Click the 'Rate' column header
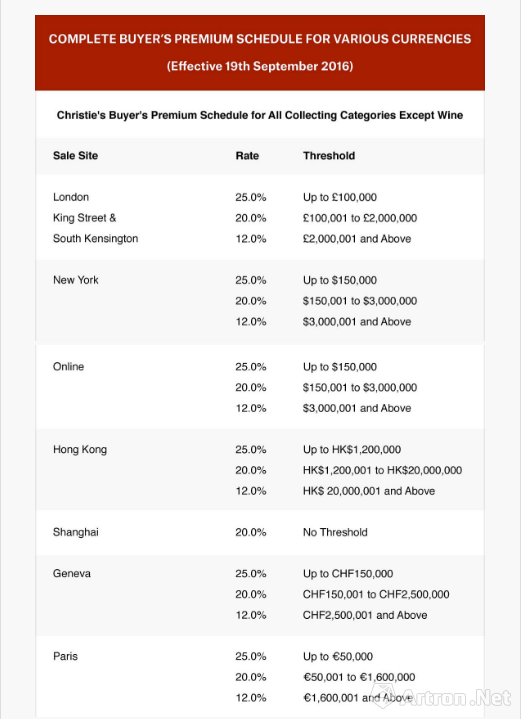Viewport: 521px width, 719px height. tap(247, 155)
